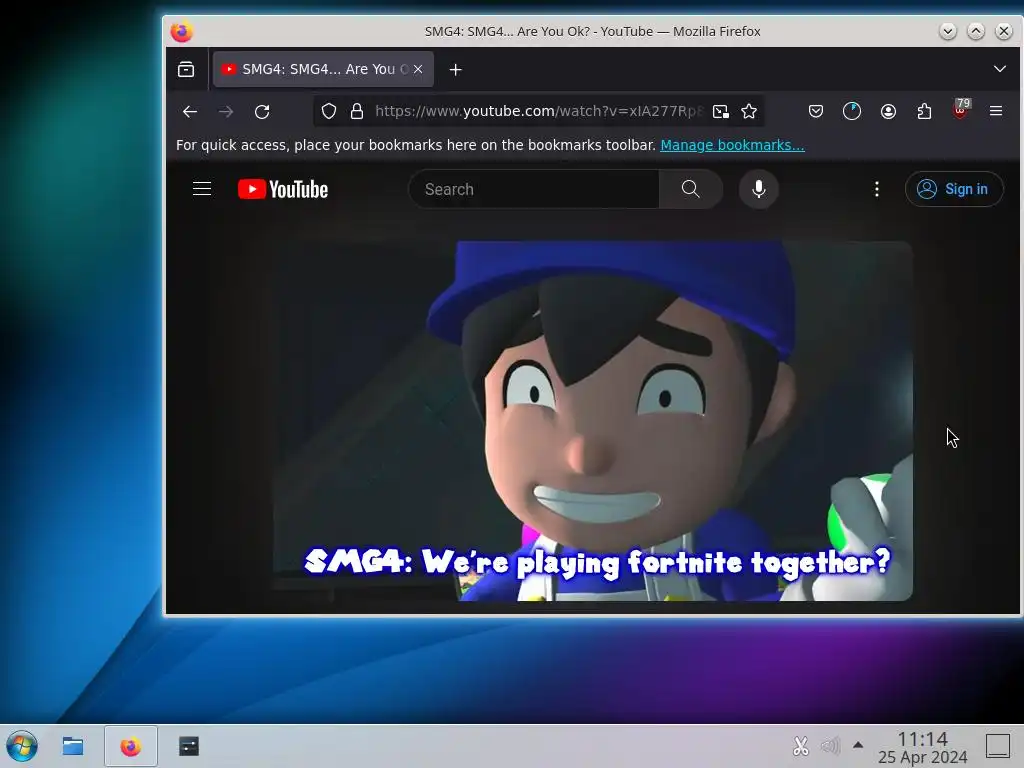
Task: Open the tracking protection shield panel
Action: click(329, 112)
